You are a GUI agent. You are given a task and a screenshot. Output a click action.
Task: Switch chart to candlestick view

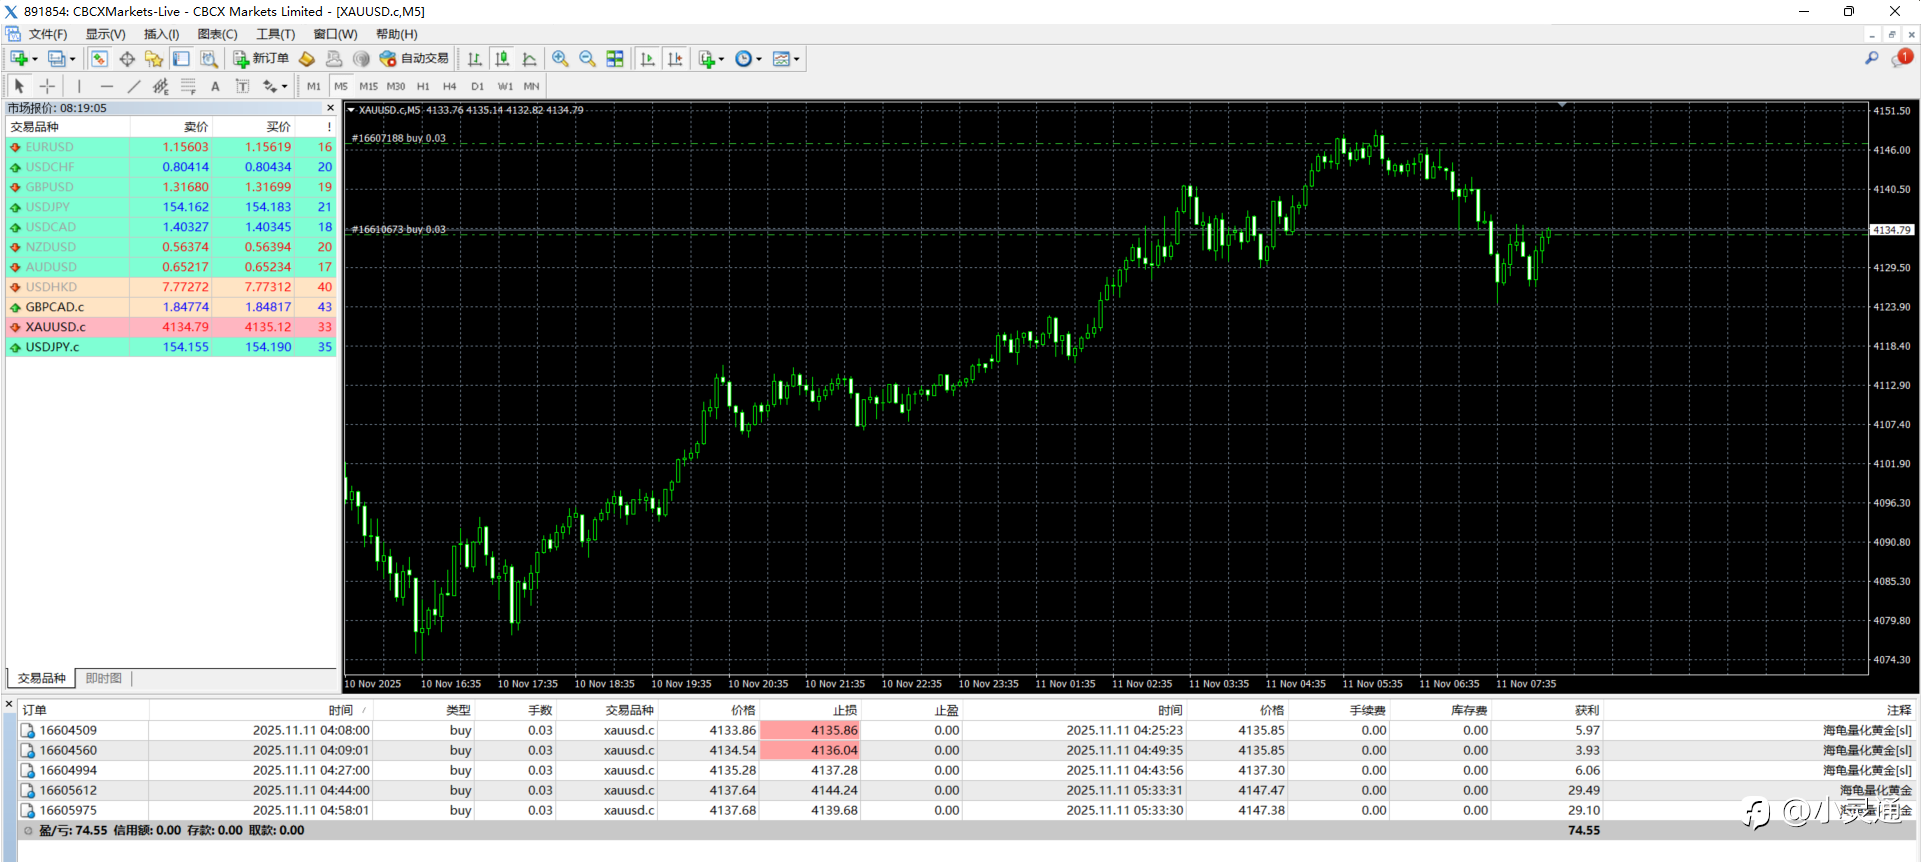click(502, 59)
